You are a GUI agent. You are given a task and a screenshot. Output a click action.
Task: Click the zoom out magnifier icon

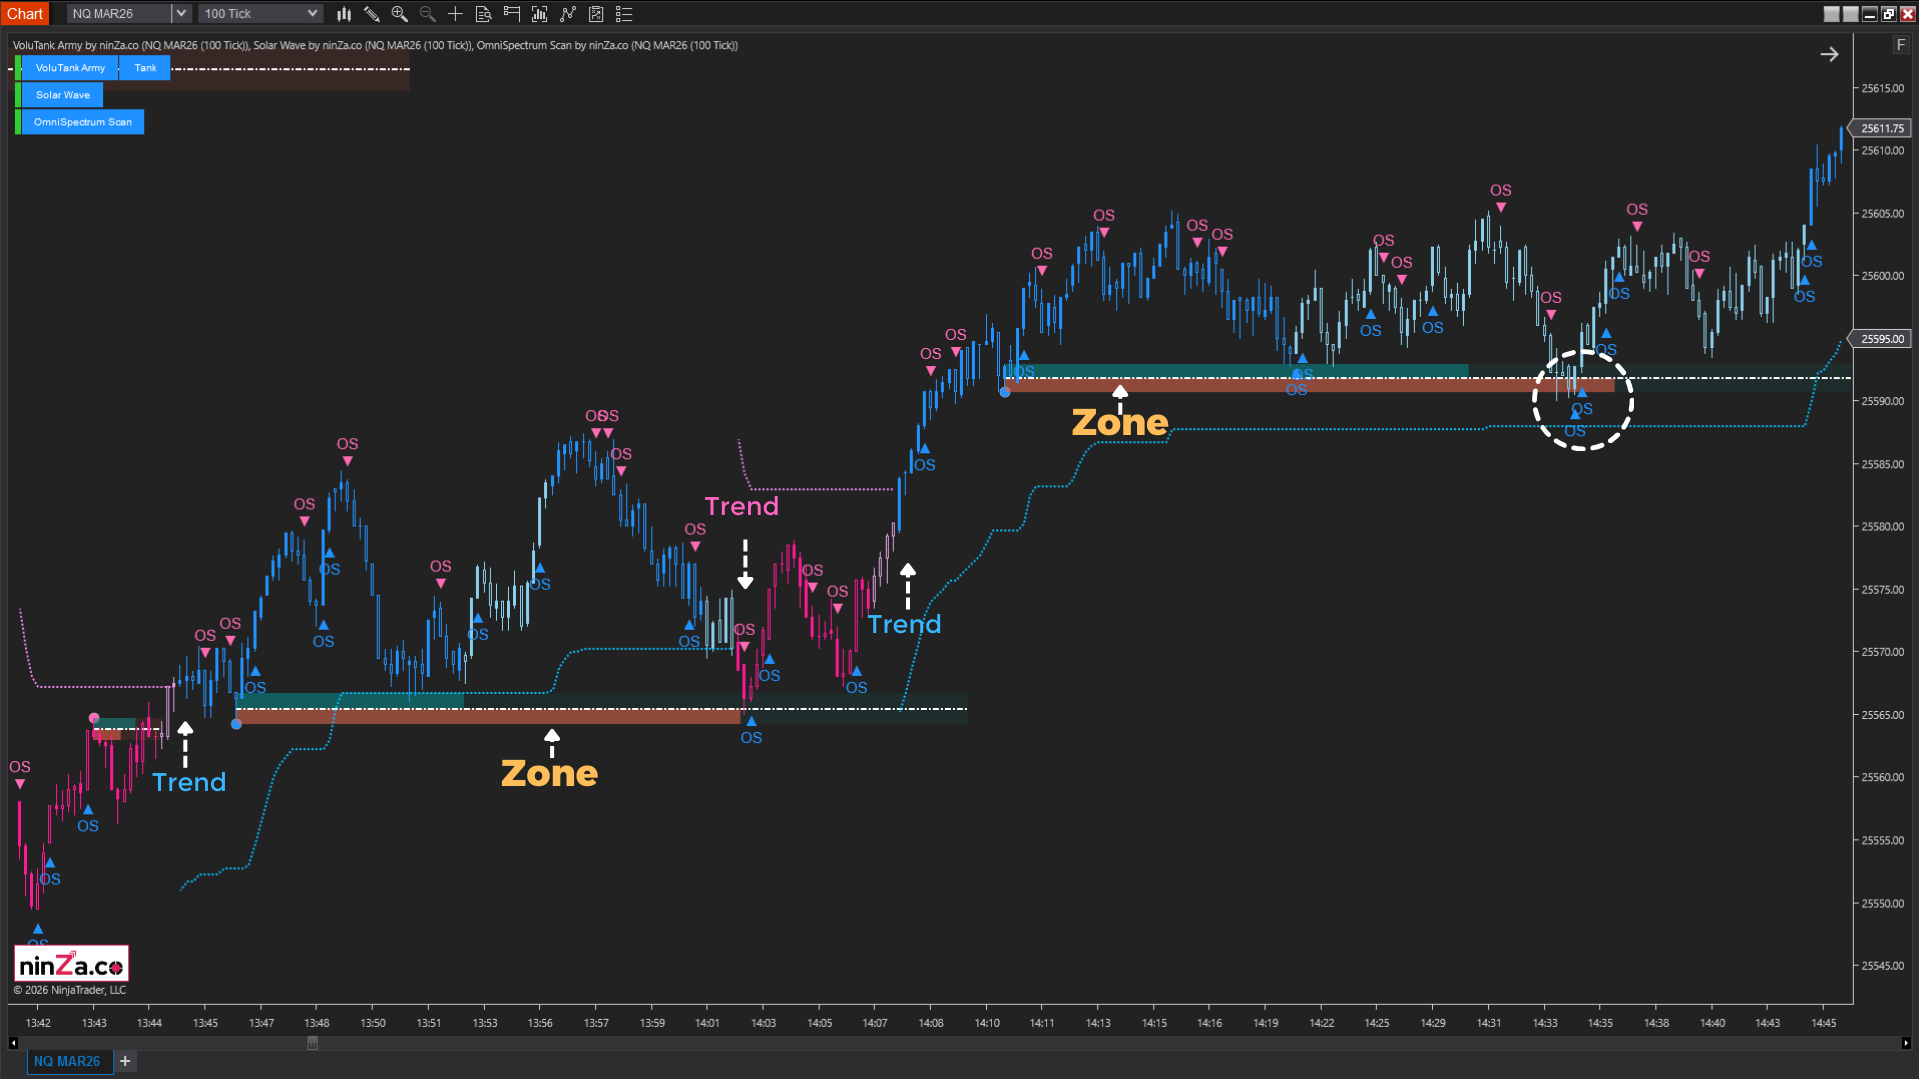point(428,14)
